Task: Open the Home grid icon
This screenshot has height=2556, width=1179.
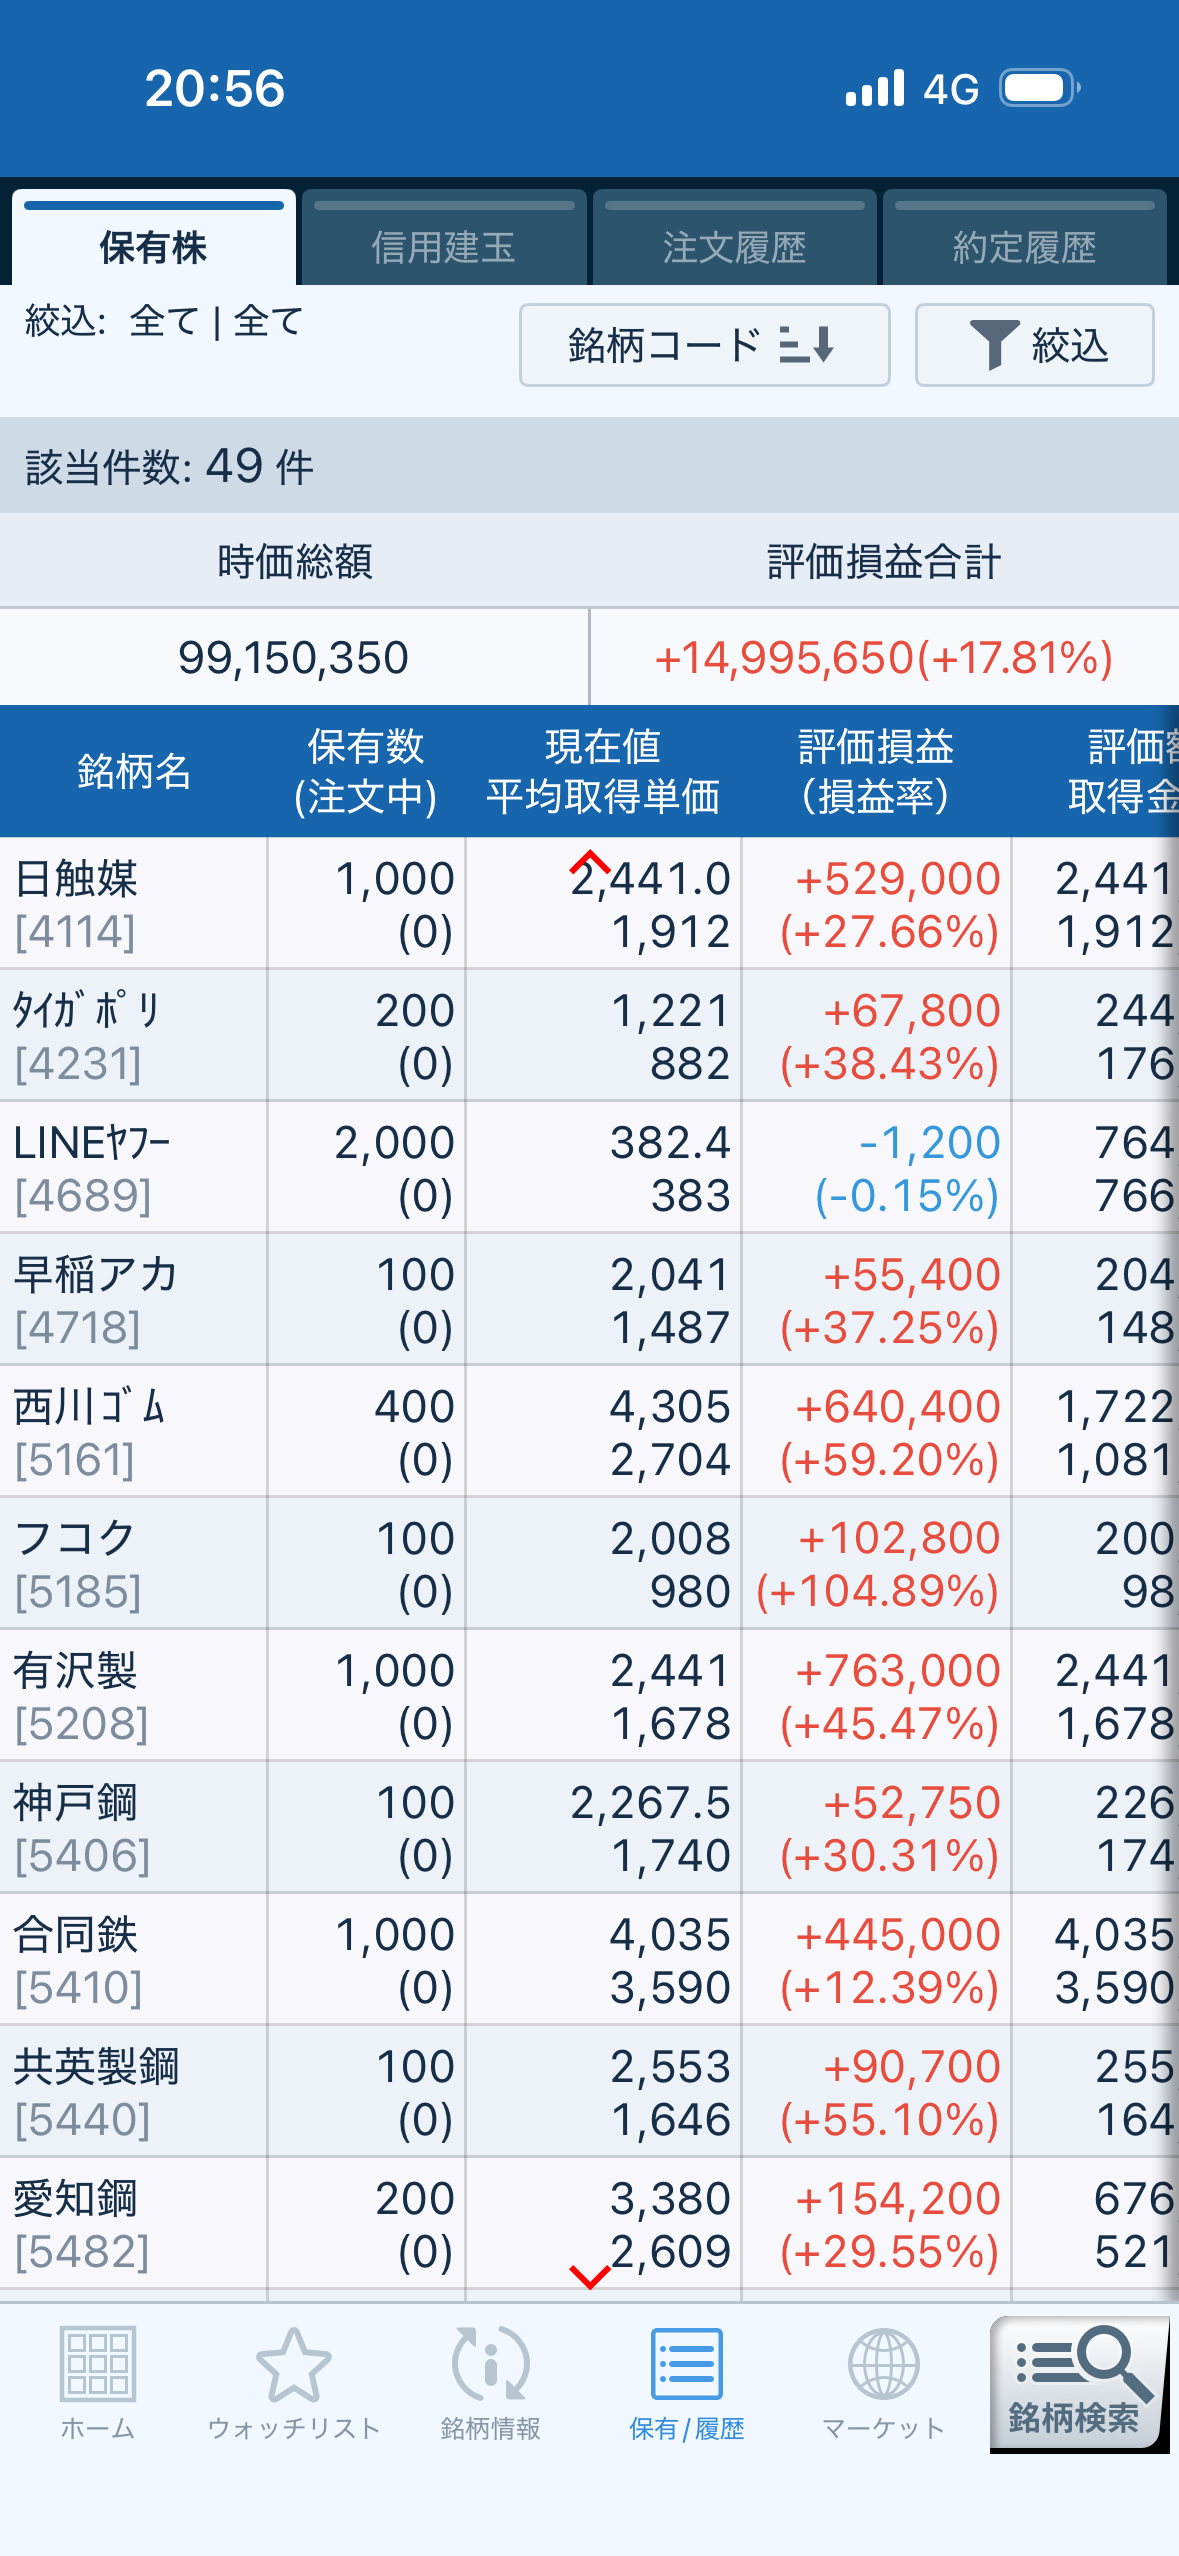Action: [x=97, y=2365]
